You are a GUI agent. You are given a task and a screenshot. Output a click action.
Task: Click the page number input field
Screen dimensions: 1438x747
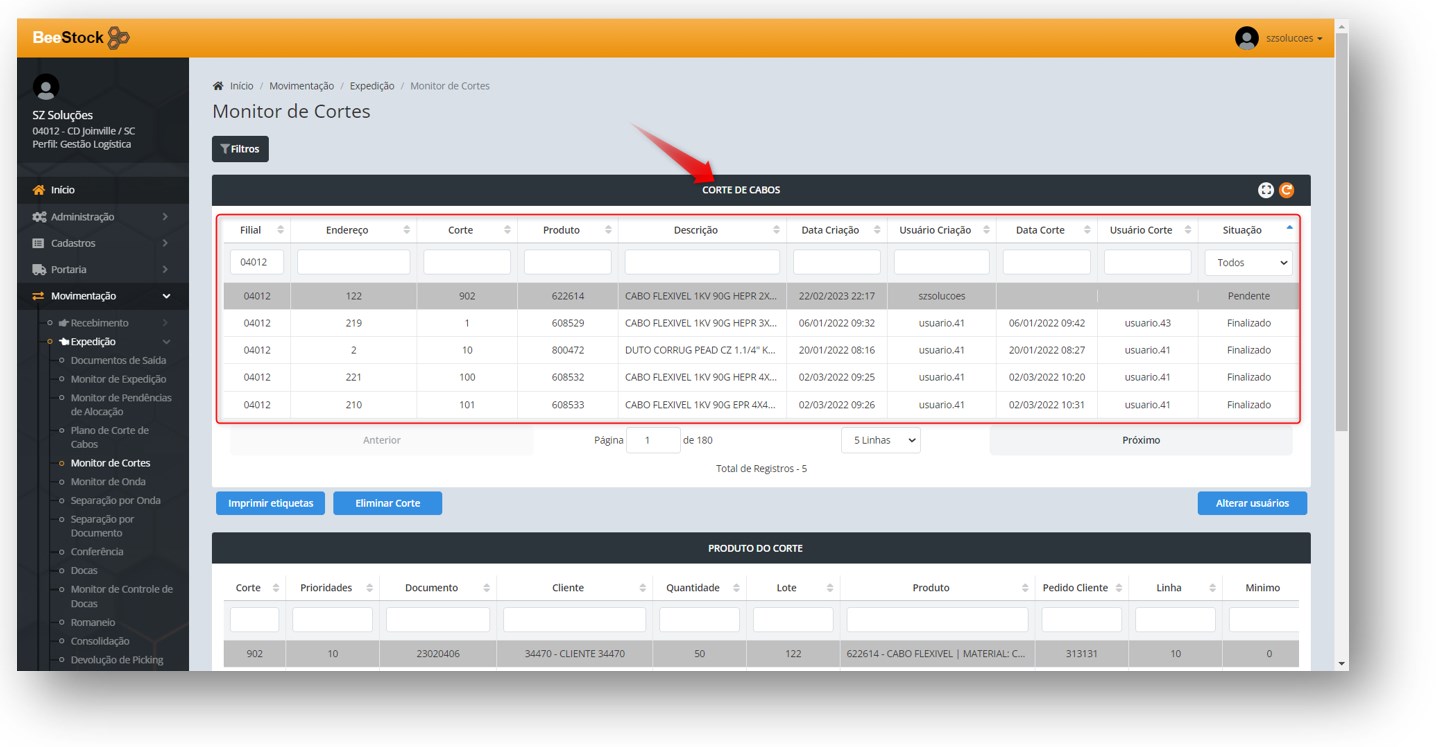click(652, 440)
